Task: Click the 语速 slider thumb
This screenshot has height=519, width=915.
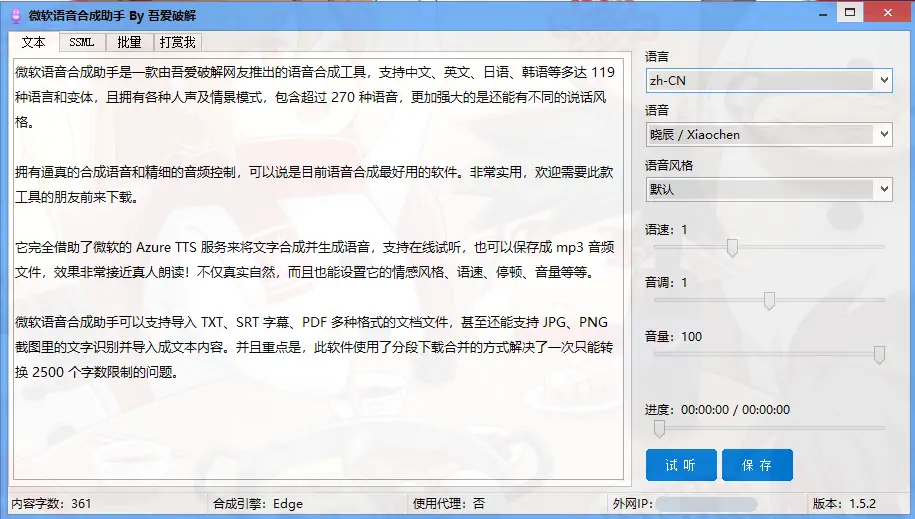Action: [732, 248]
